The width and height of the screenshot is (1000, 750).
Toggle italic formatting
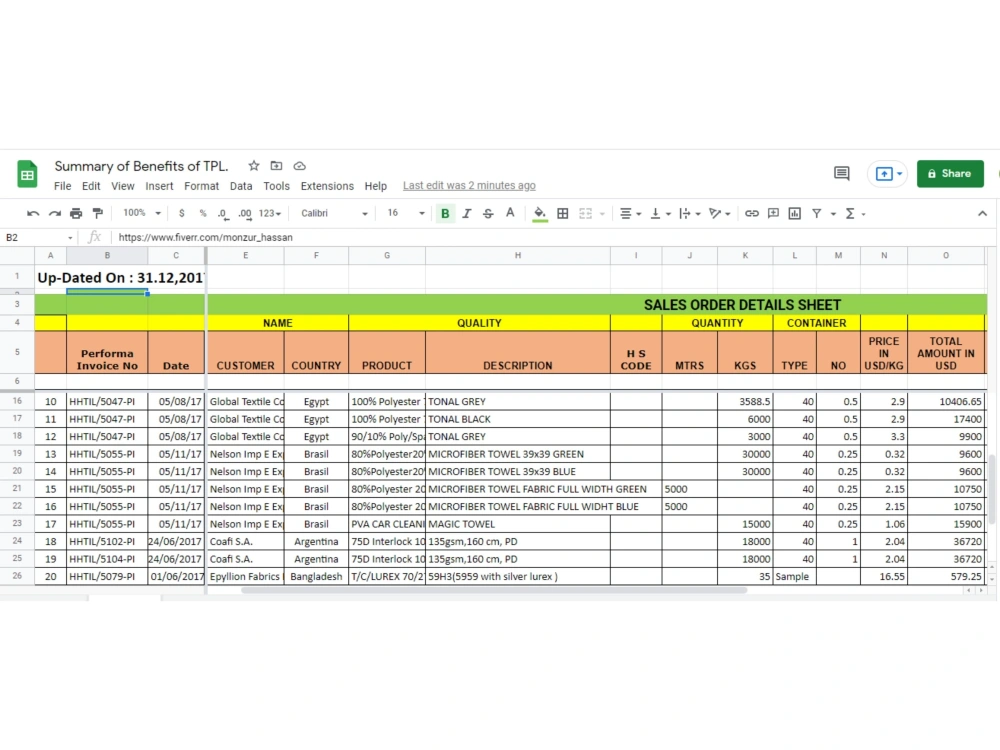point(467,214)
